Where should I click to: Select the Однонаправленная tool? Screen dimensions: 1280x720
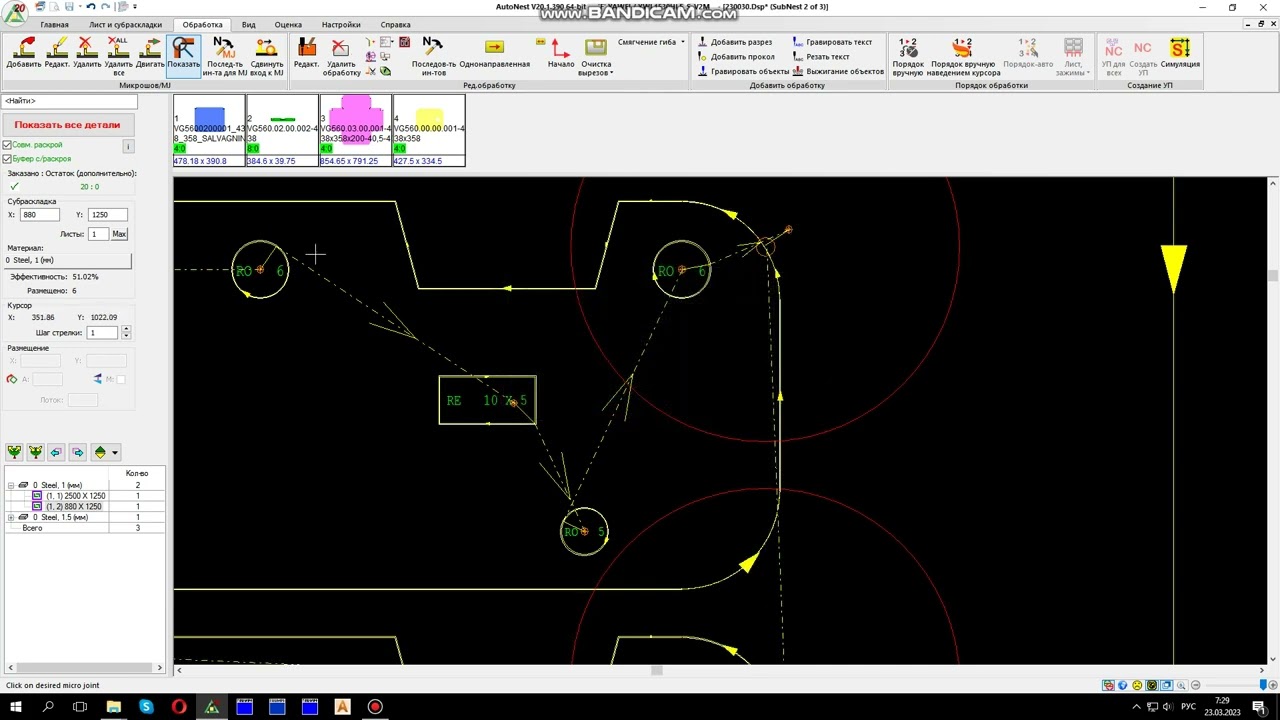[x=494, y=54]
